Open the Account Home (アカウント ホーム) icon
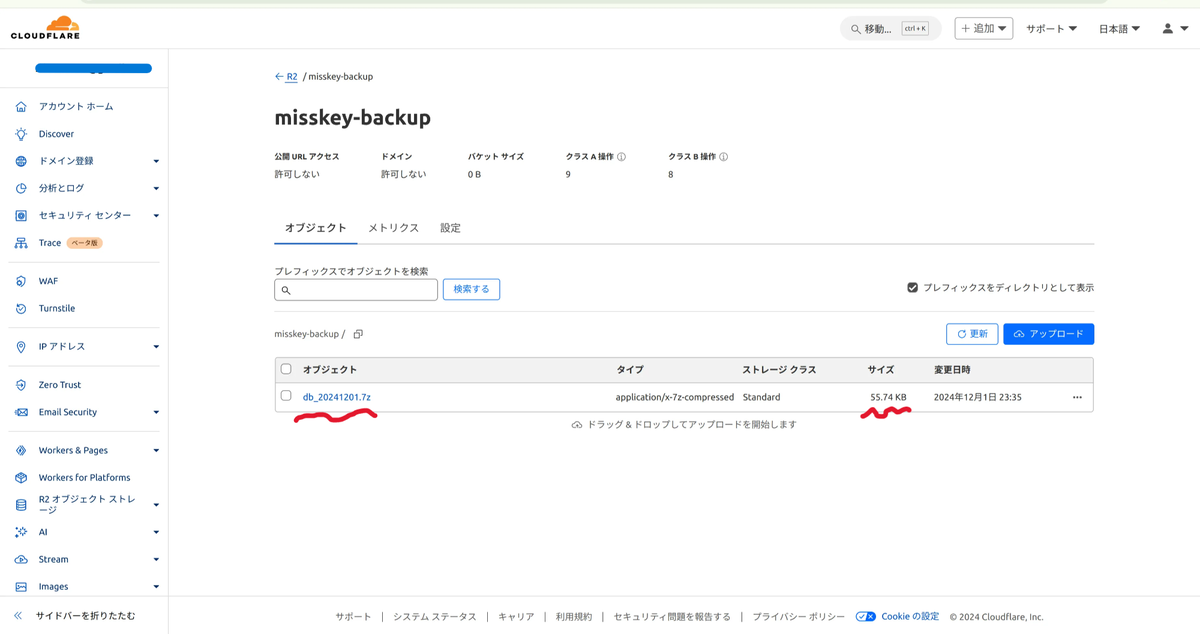Image resolution: width=1200 pixels, height=634 pixels. click(21, 106)
